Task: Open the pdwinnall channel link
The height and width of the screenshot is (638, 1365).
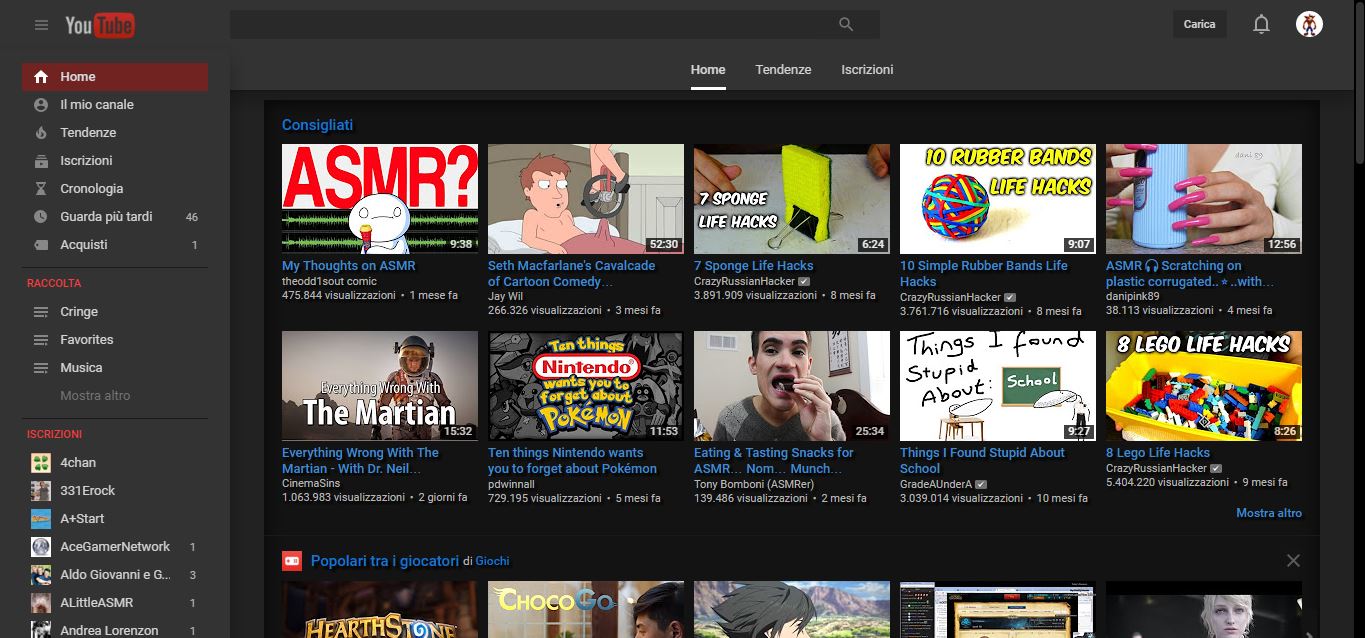Action: coord(511,484)
